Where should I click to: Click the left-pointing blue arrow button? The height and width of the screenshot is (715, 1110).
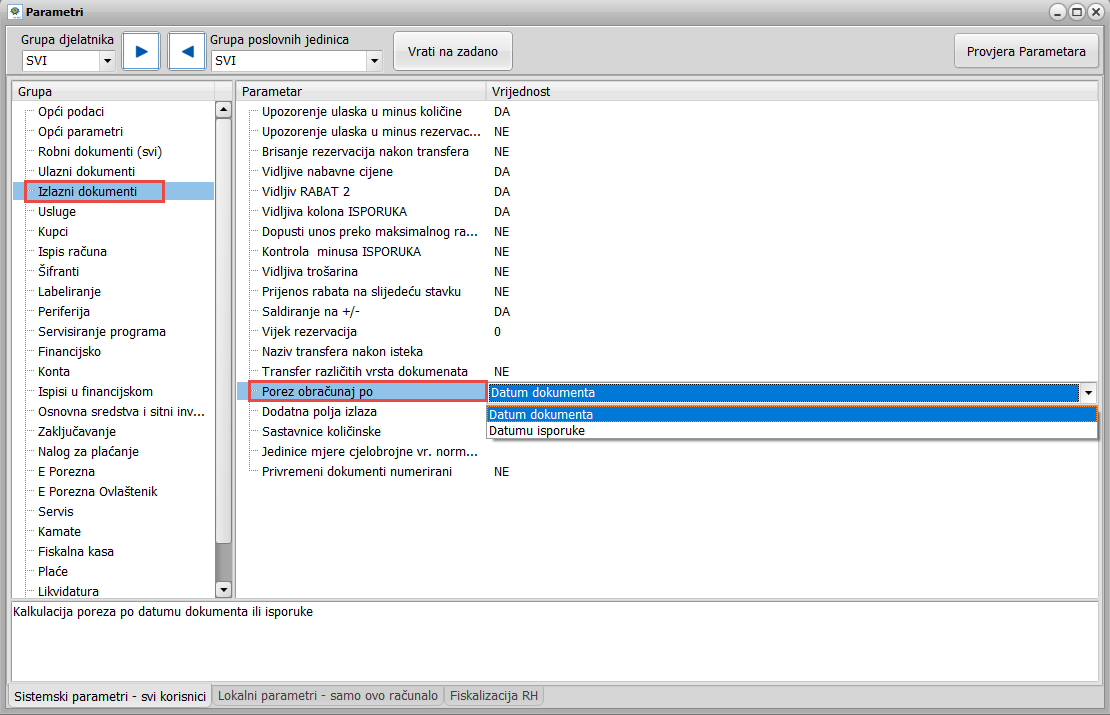(186, 51)
